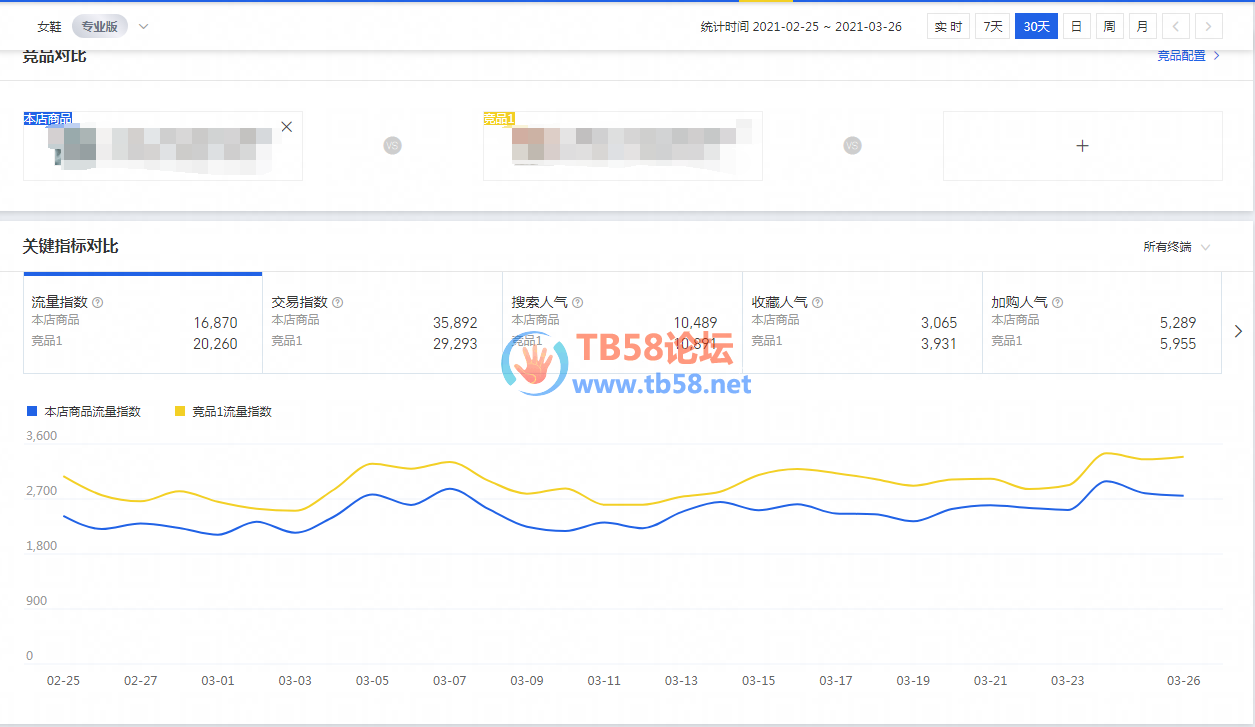Open 竞品配置 link
1255x727 pixels.
pyautogui.click(x=1188, y=56)
